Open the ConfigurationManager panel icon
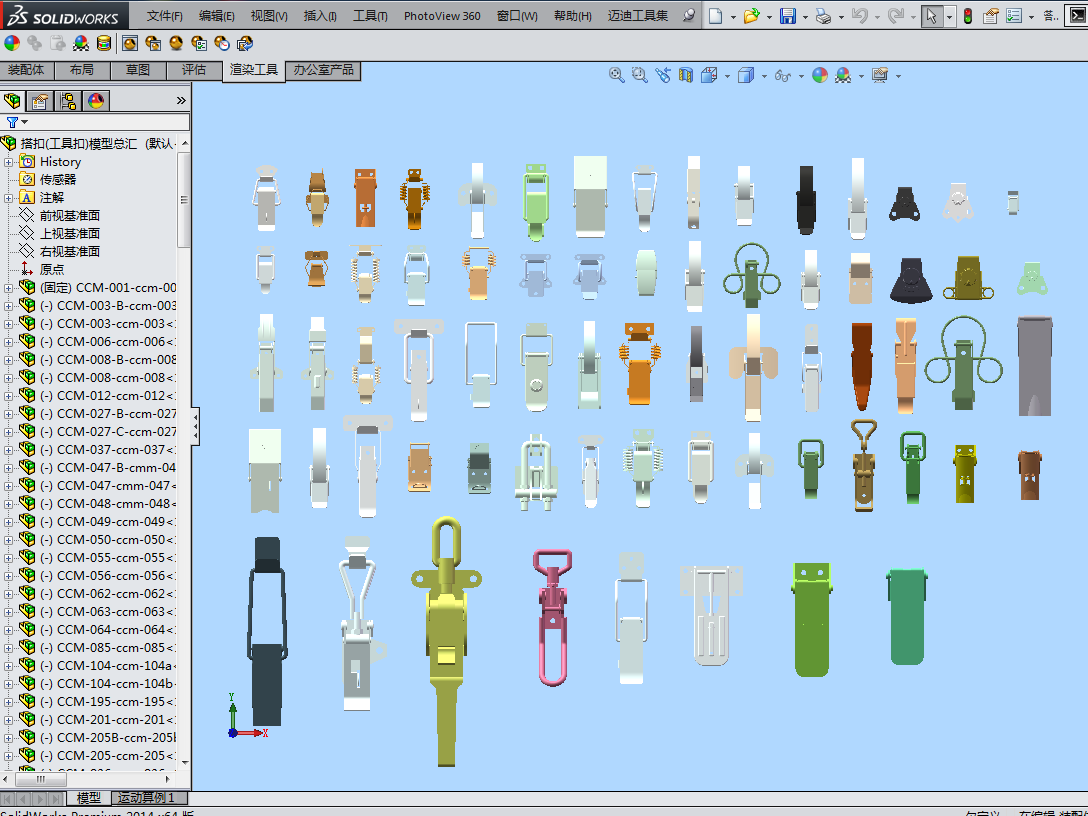1088x816 pixels. pos(68,100)
